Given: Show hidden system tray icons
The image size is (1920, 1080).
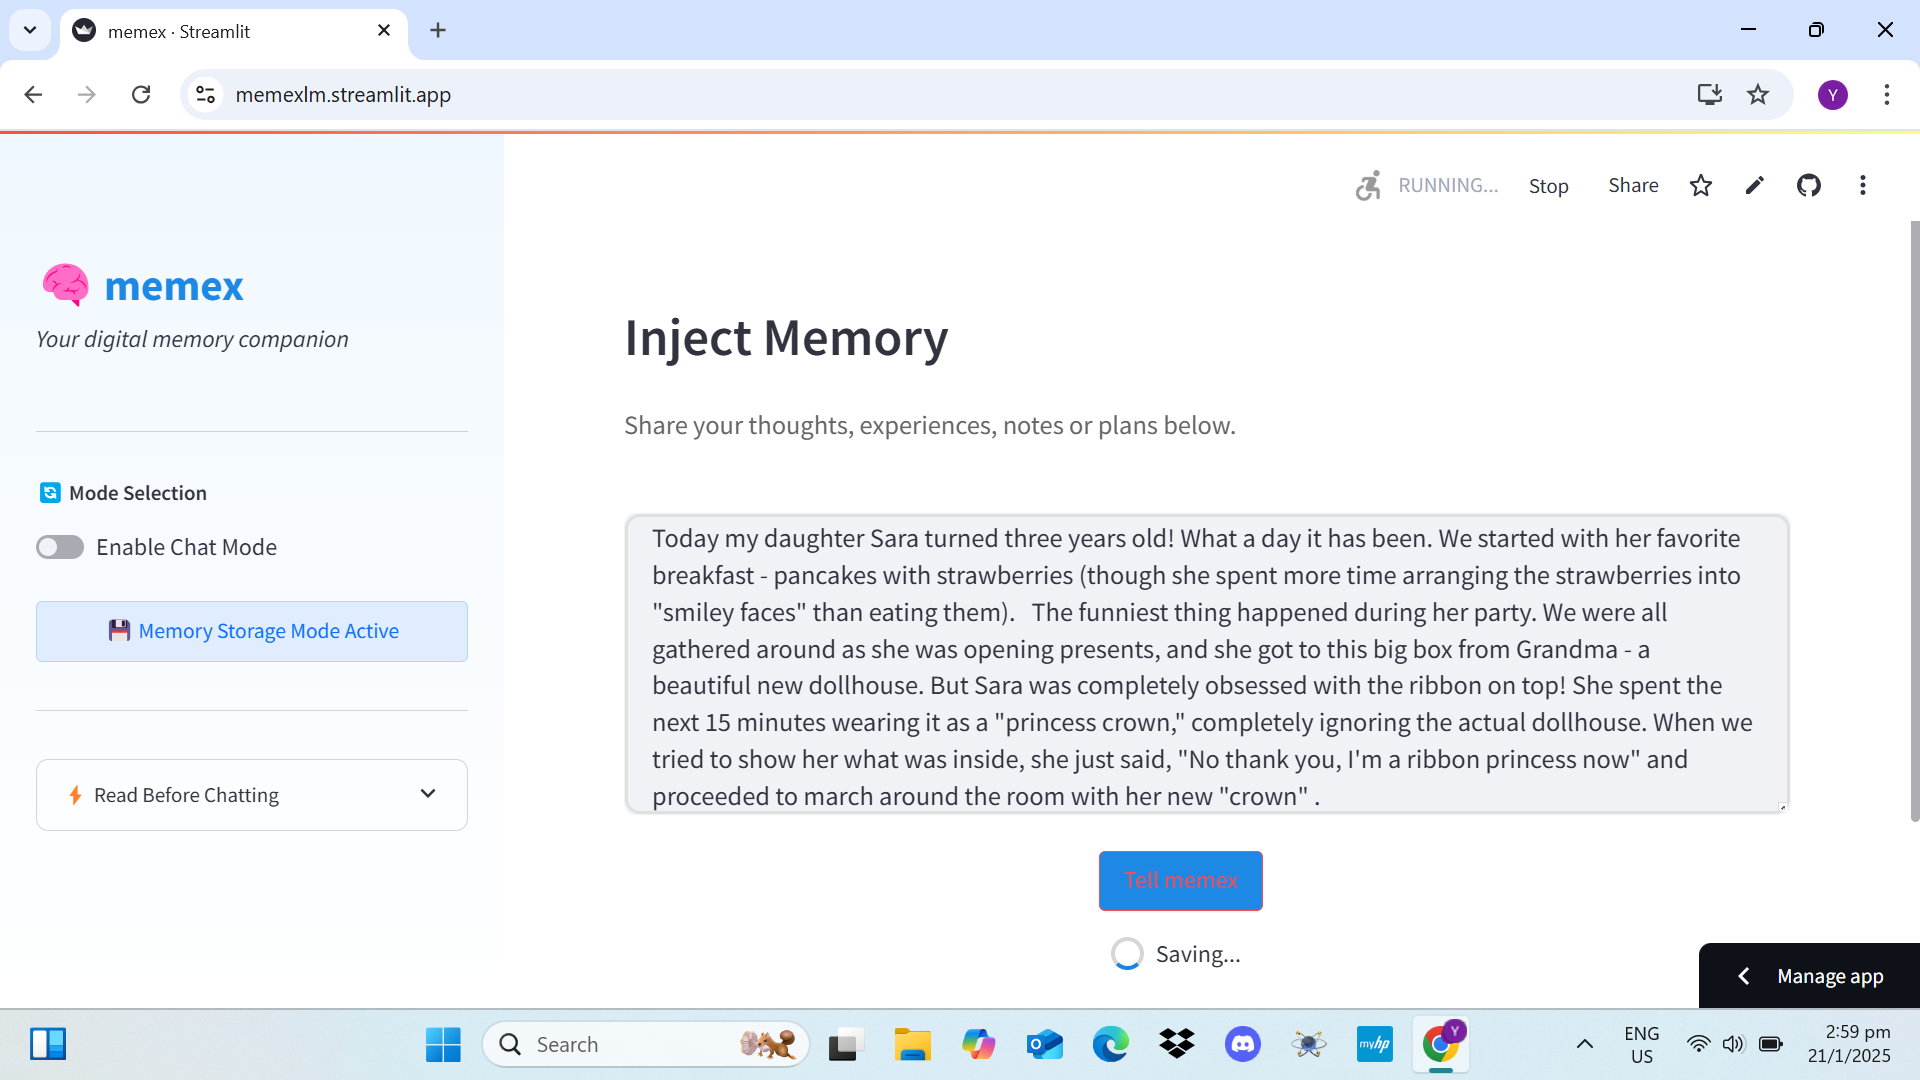Looking at the screenshot, I should click(x=1584, y=1044).
